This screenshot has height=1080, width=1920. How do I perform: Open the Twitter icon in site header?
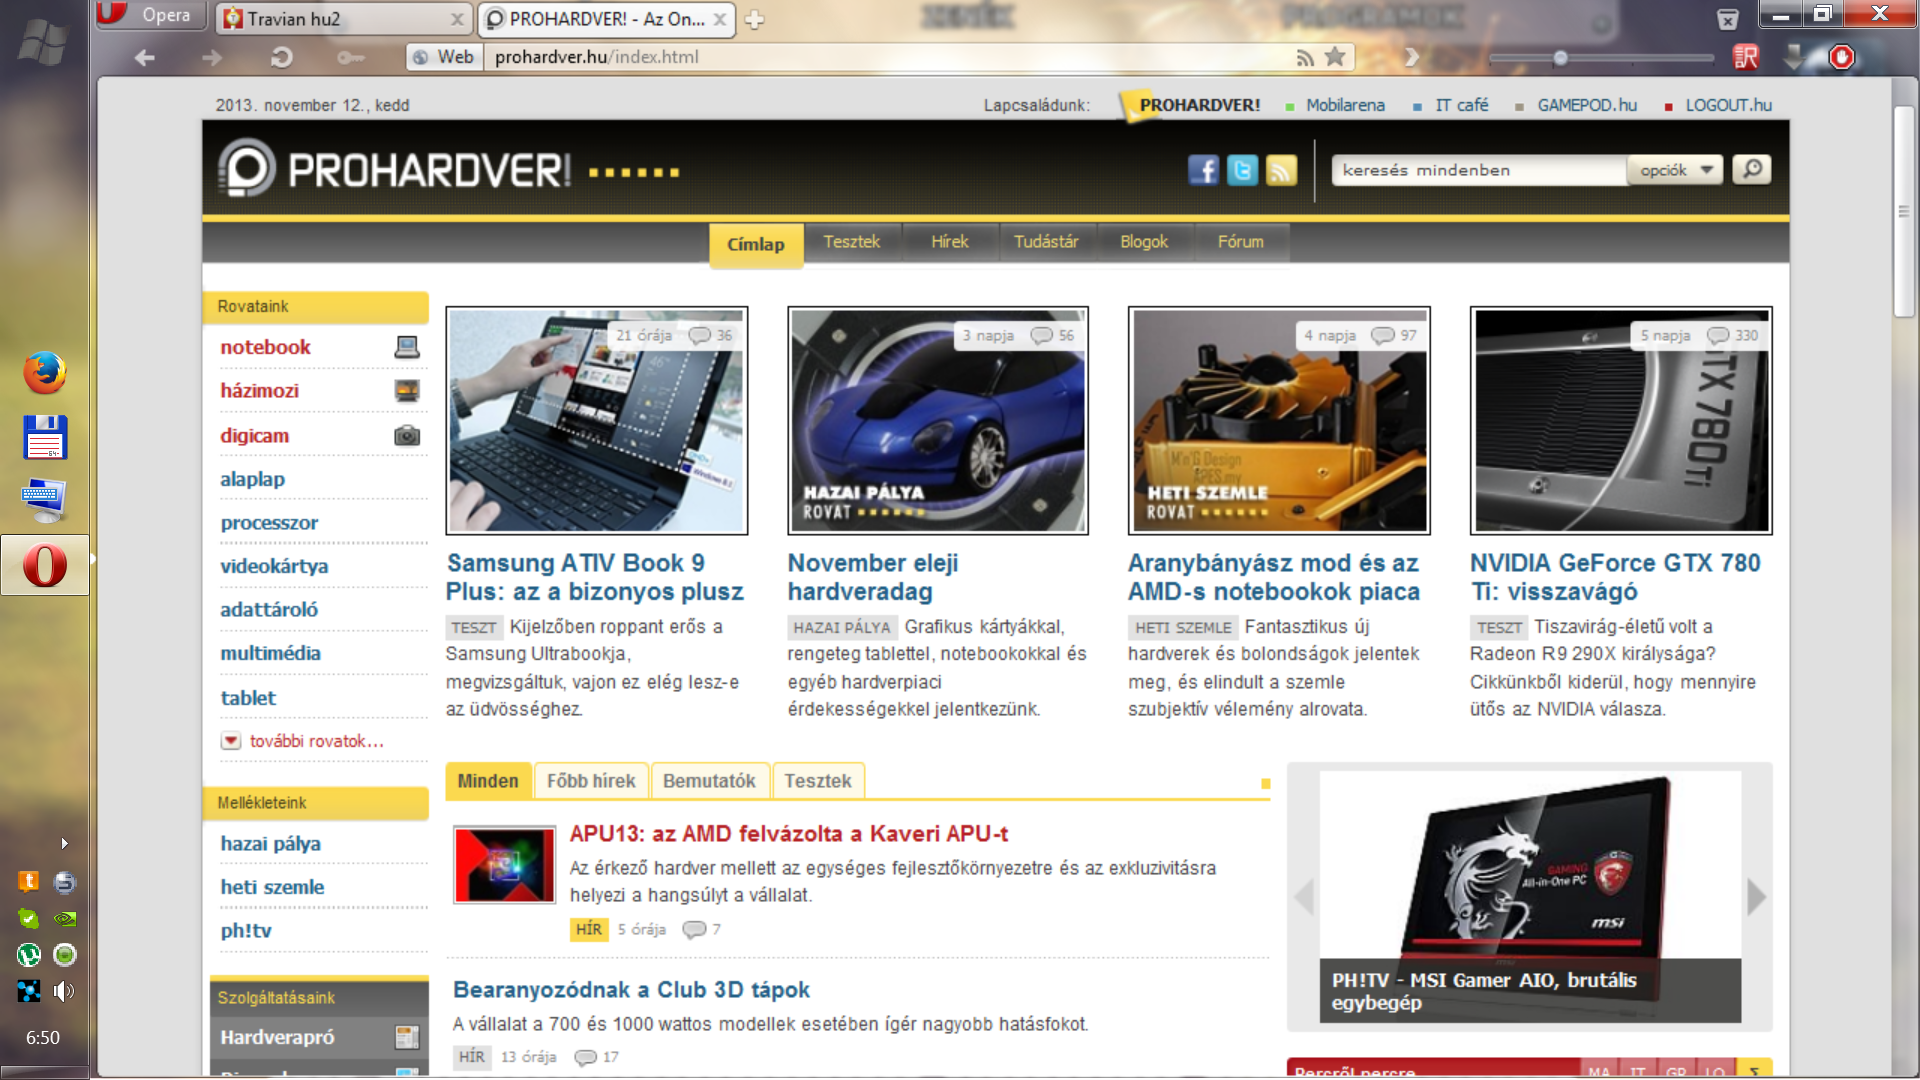pyautogui.click(x=1242, y=170)
